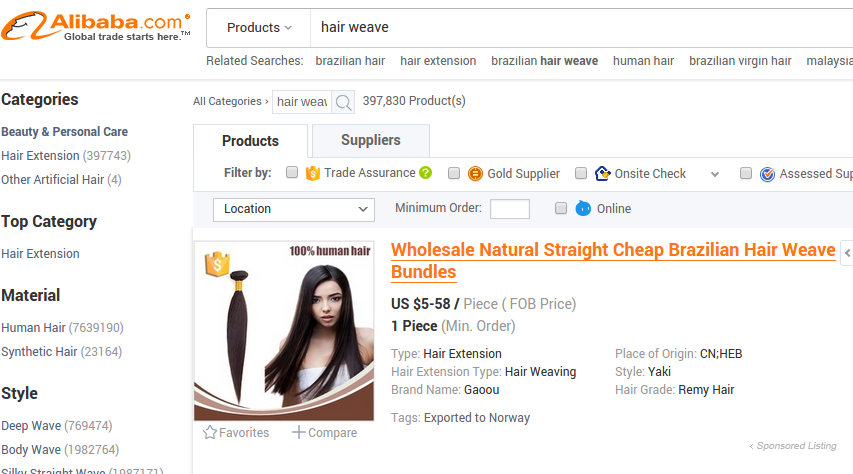Viewport: 853px width, 474px height.
Task: Click the Assessed Supplier badge icon
Action: point(767,174)
